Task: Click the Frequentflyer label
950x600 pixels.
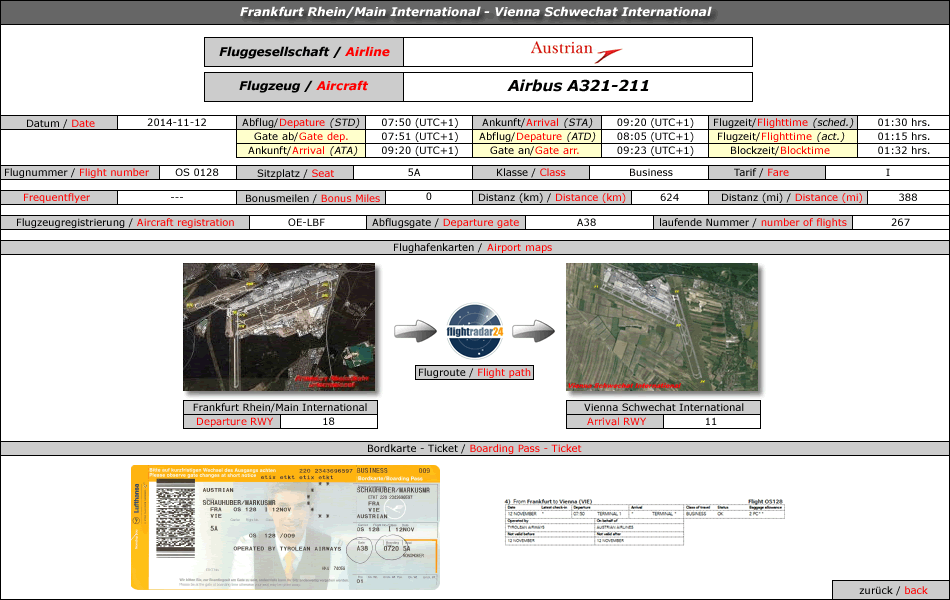Action: [57, 197]
